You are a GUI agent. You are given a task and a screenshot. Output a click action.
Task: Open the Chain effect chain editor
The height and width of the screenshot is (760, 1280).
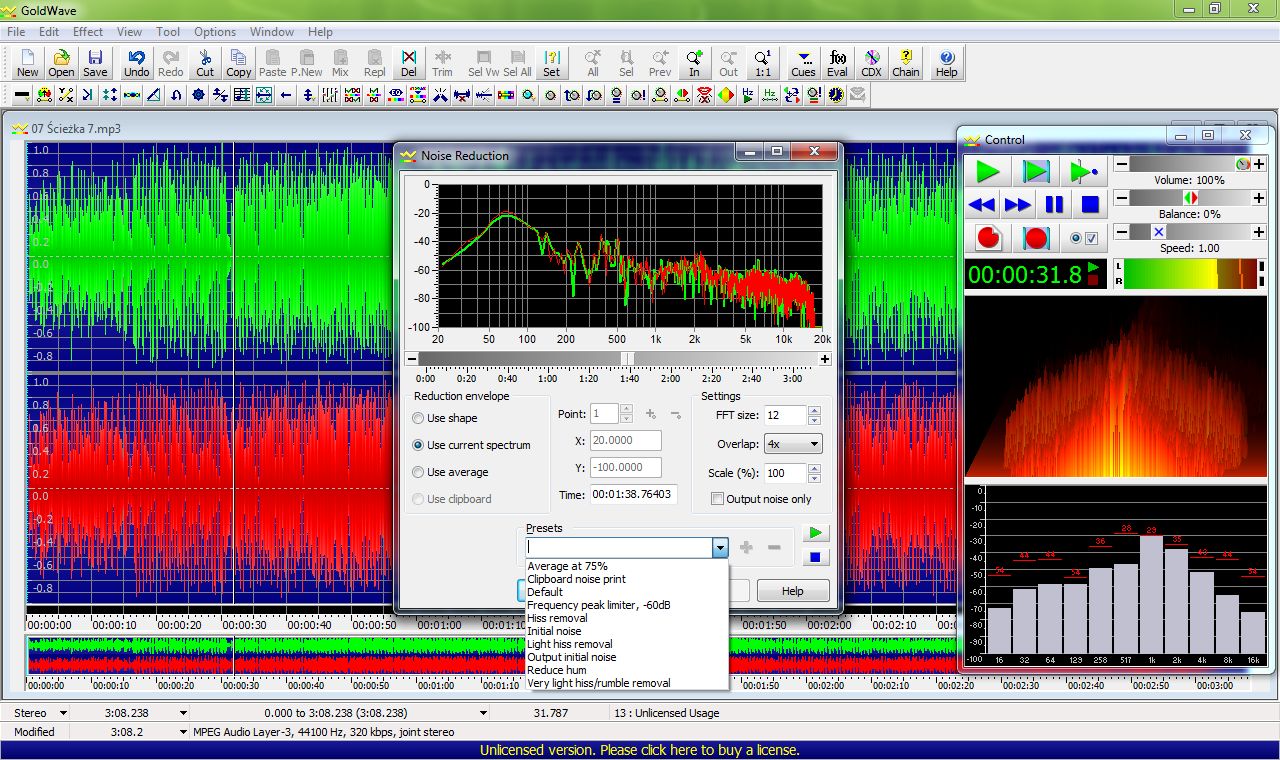(906, 63)
